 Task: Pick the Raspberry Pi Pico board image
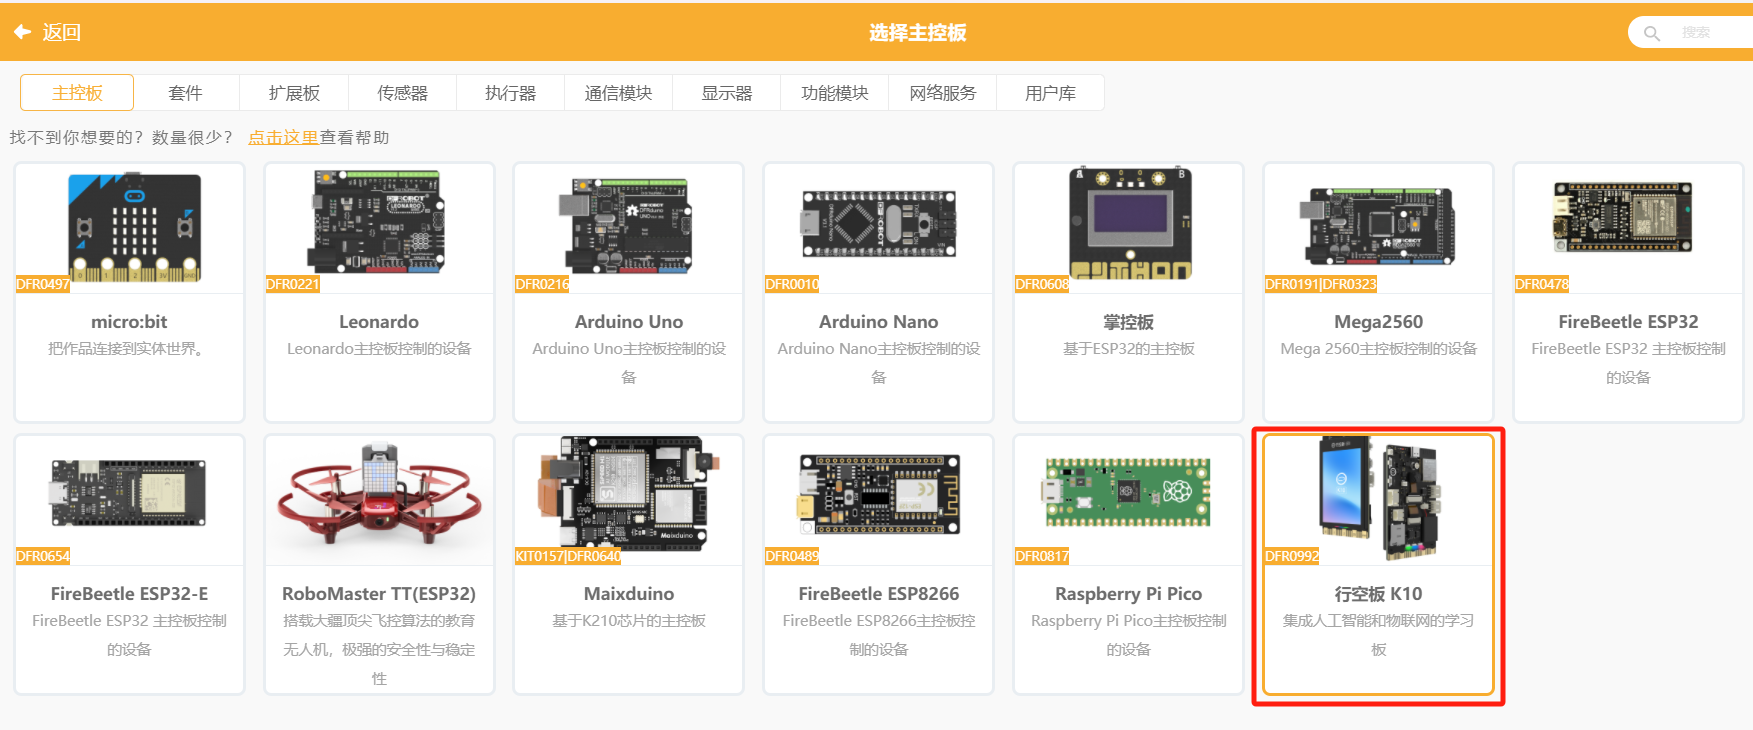pyautogui.click(x=1128, y=492)
